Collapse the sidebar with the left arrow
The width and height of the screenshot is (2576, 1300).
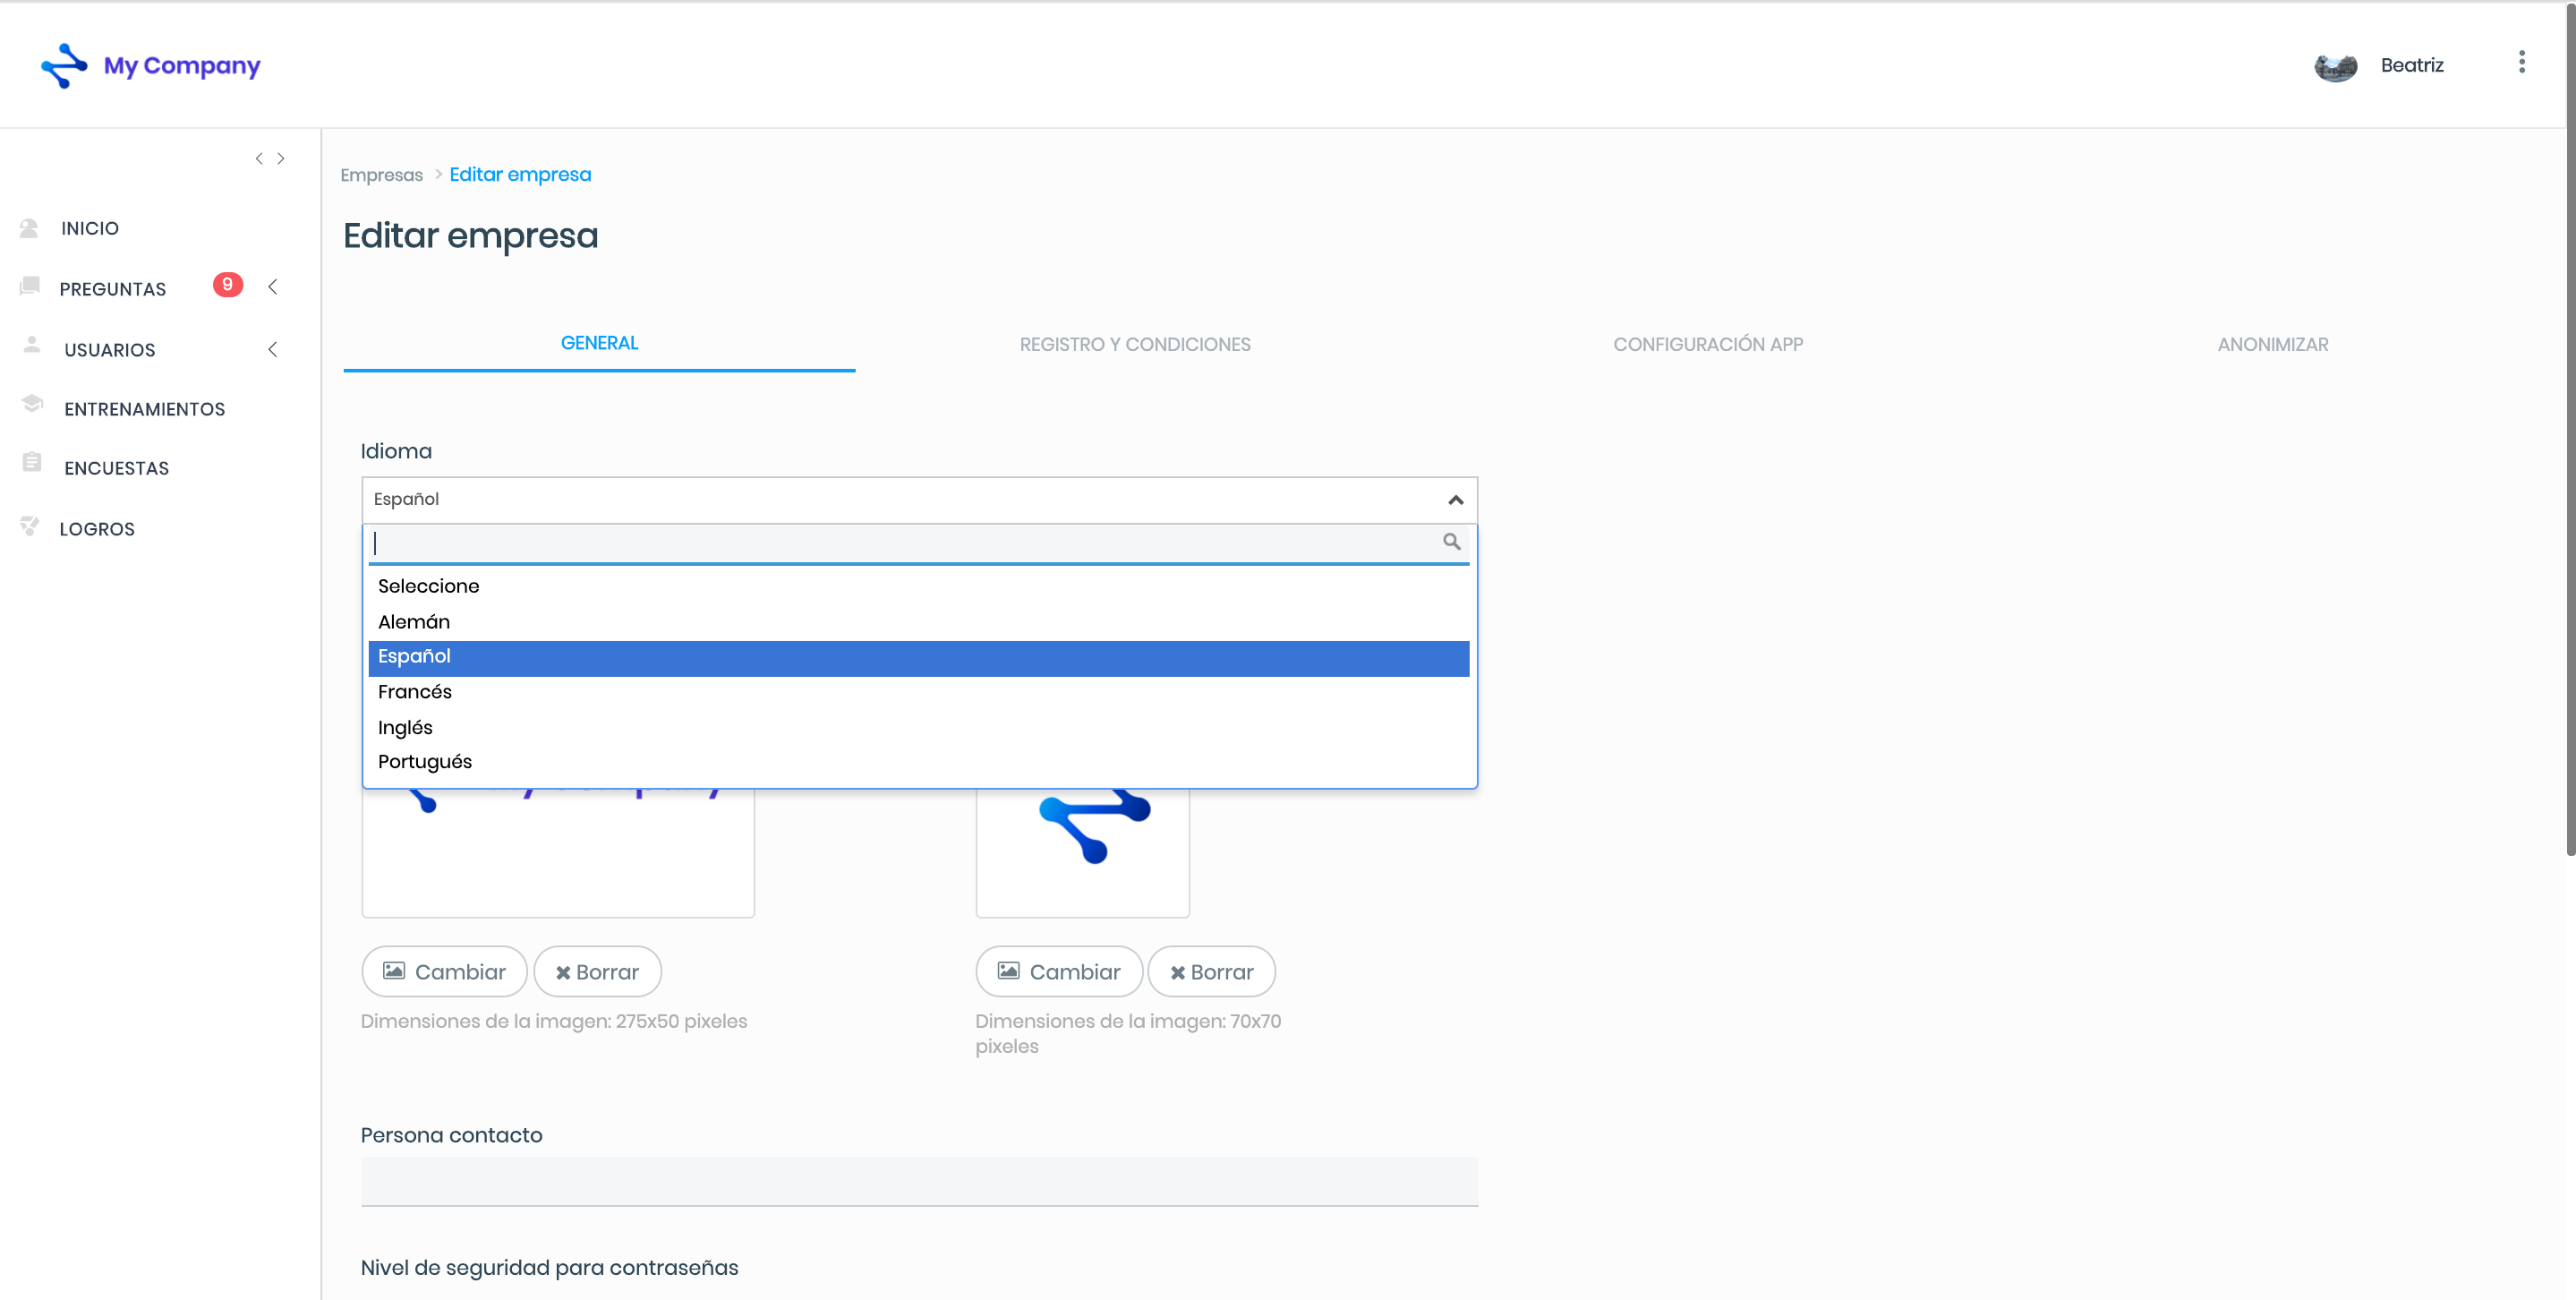(259, 159)
